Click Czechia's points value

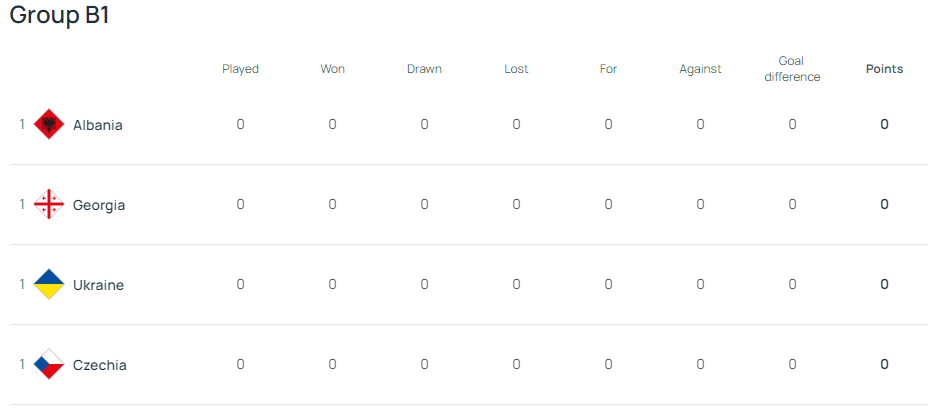click(884, 364)
